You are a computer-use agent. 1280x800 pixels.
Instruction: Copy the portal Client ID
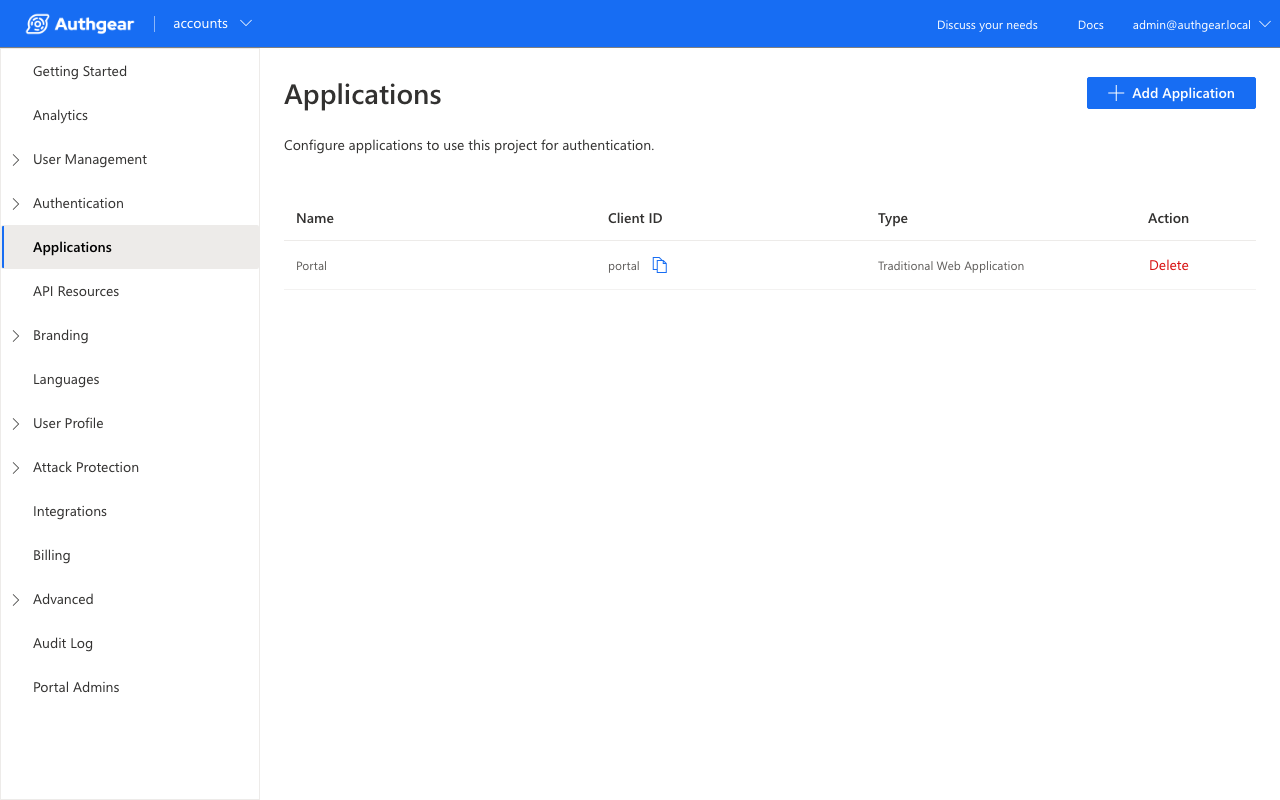click(660, 265)
